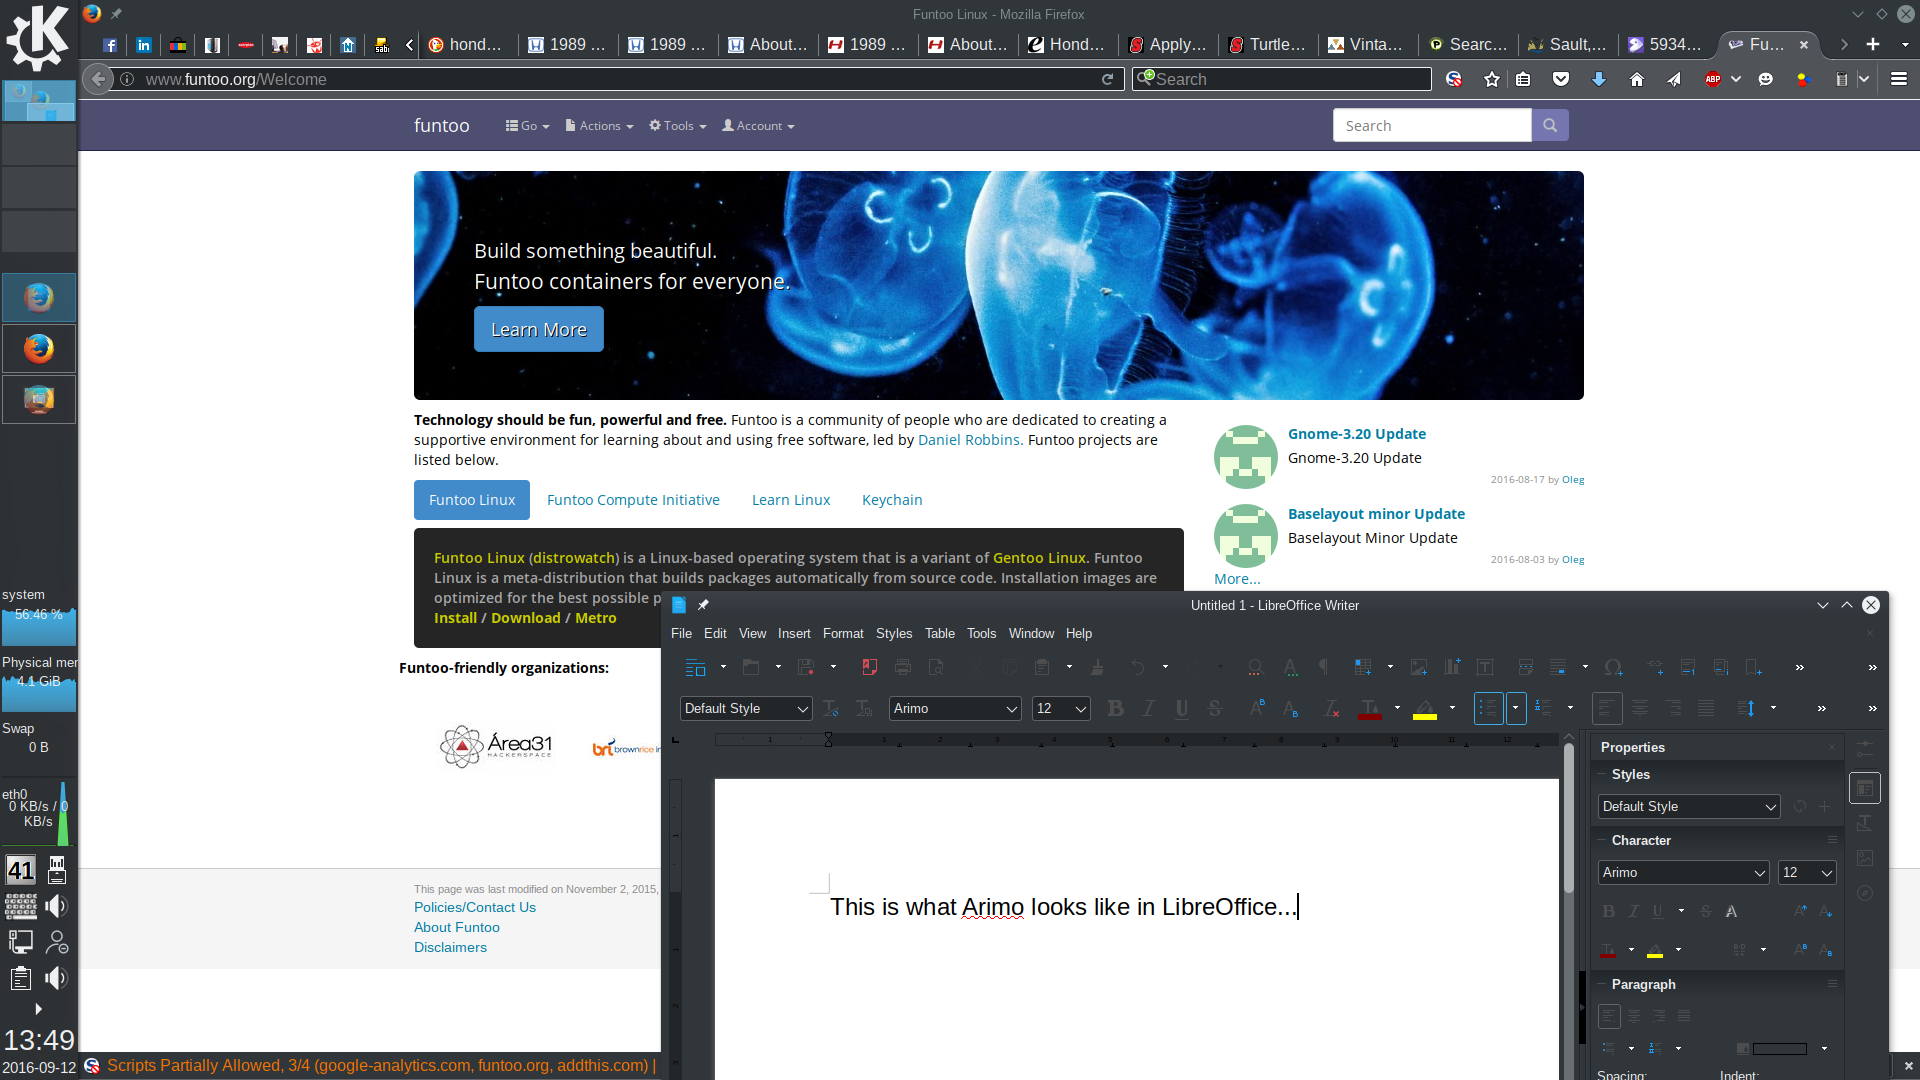Image resolution: width=1920 pixels, height=1080 pixels.
Task: Click Firefox Downloads arrow icon
Action: (1599, 79)
